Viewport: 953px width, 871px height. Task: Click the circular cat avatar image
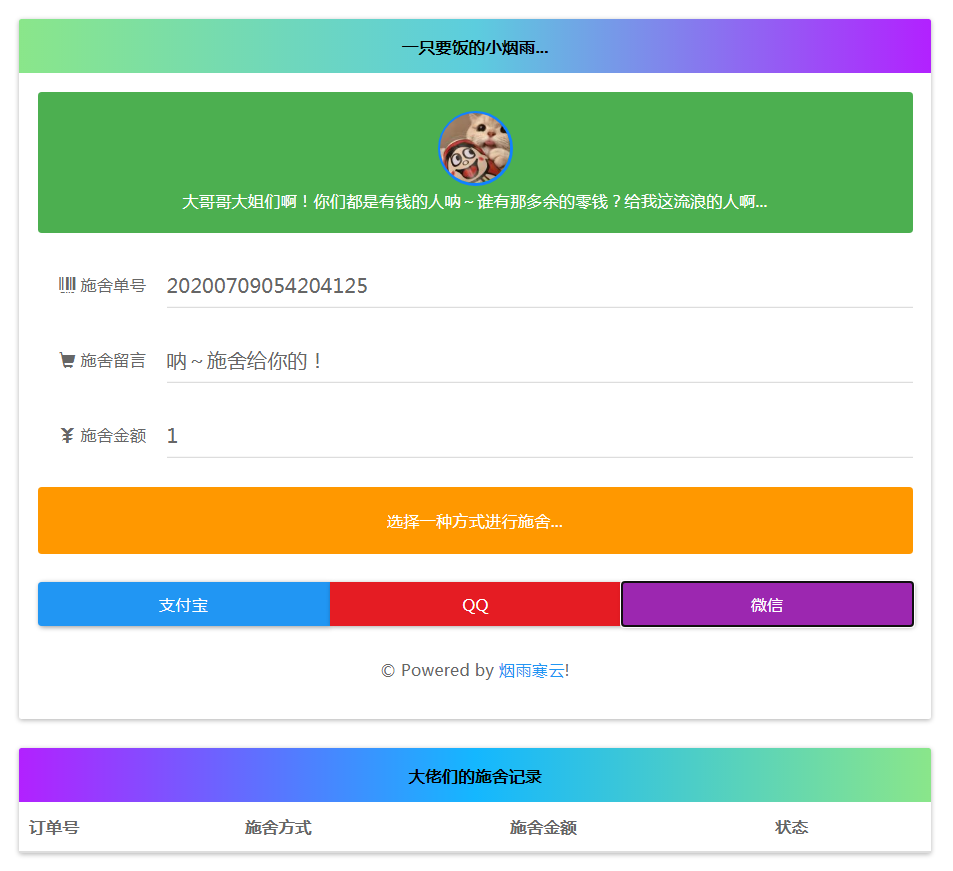click(x=475, y=148)
